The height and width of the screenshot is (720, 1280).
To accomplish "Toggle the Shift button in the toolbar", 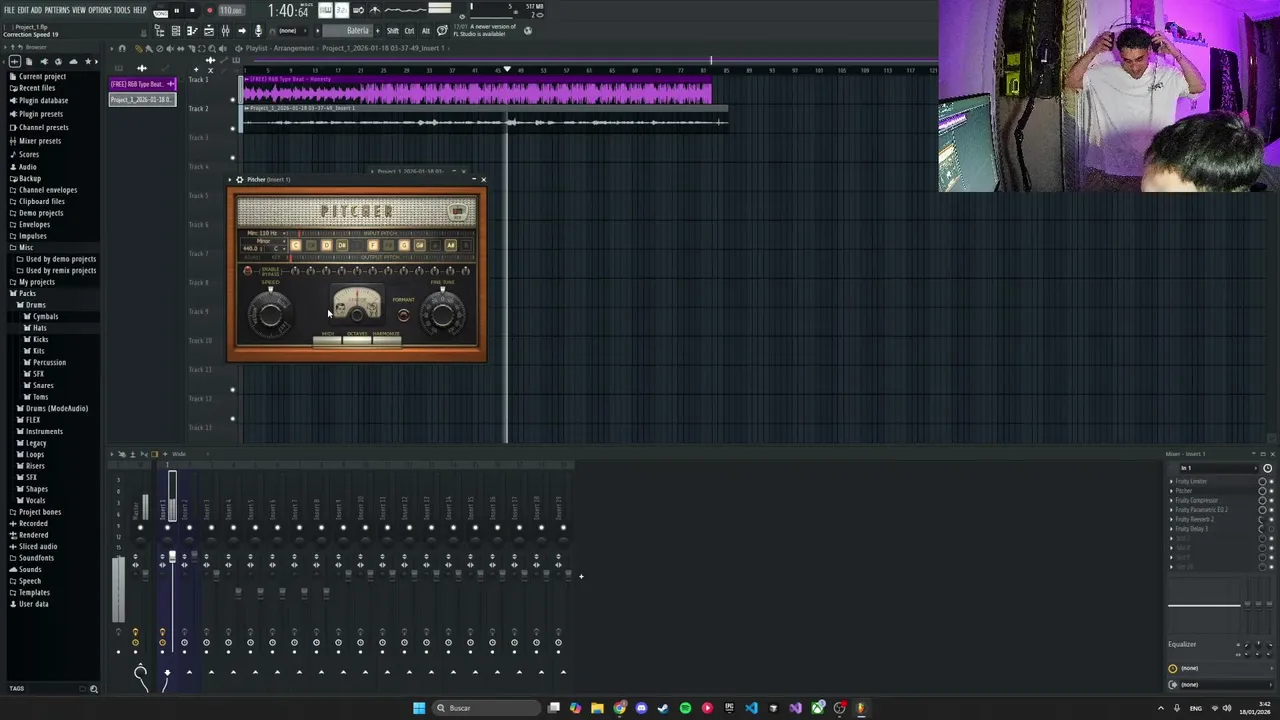I will click(393, 31).
